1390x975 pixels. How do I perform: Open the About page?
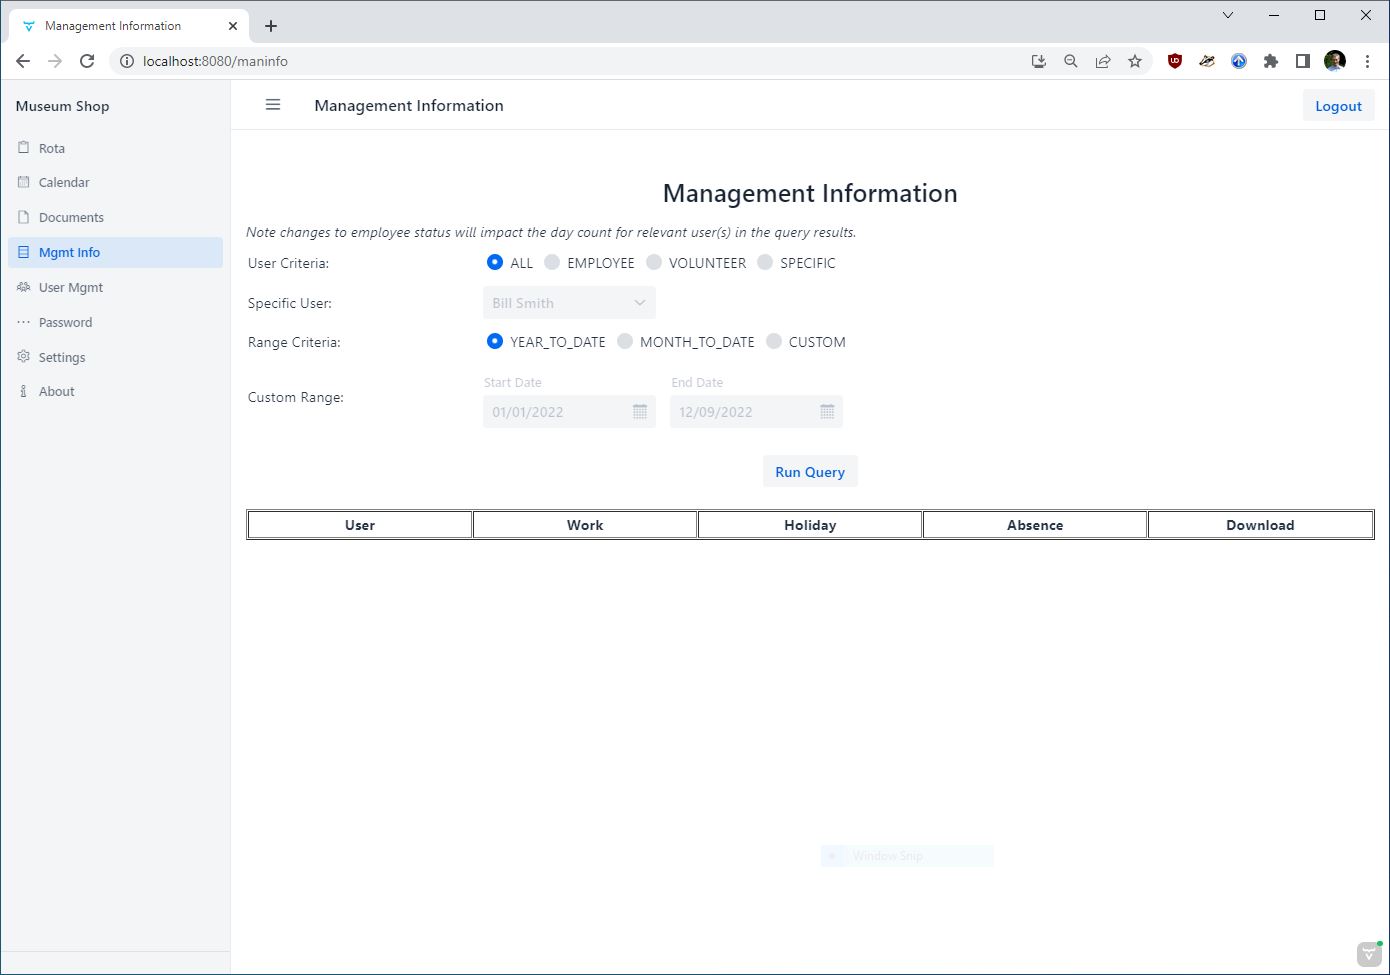(115, 392)
